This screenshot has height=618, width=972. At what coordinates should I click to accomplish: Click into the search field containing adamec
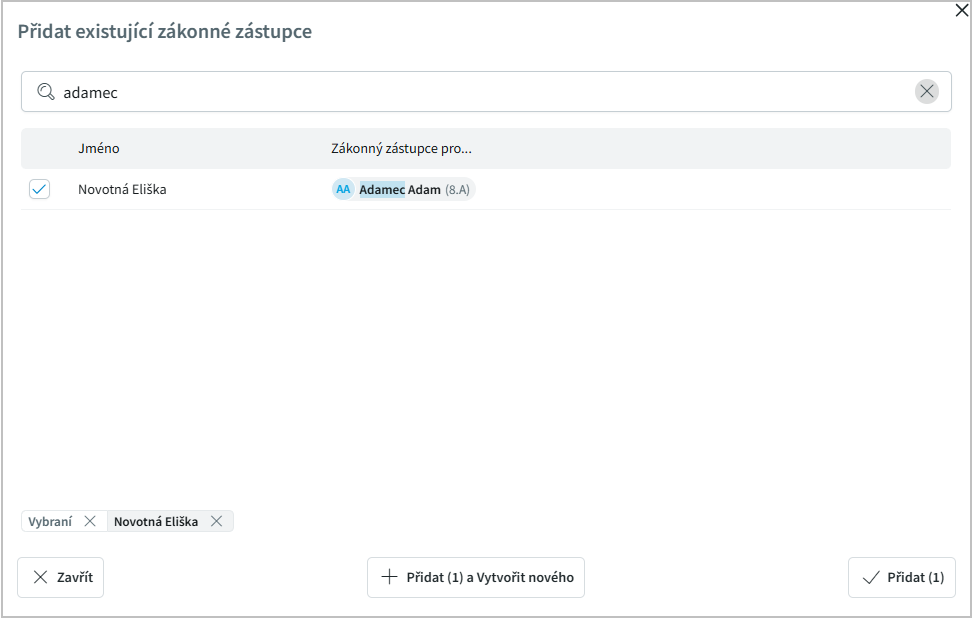pos(480,92)
